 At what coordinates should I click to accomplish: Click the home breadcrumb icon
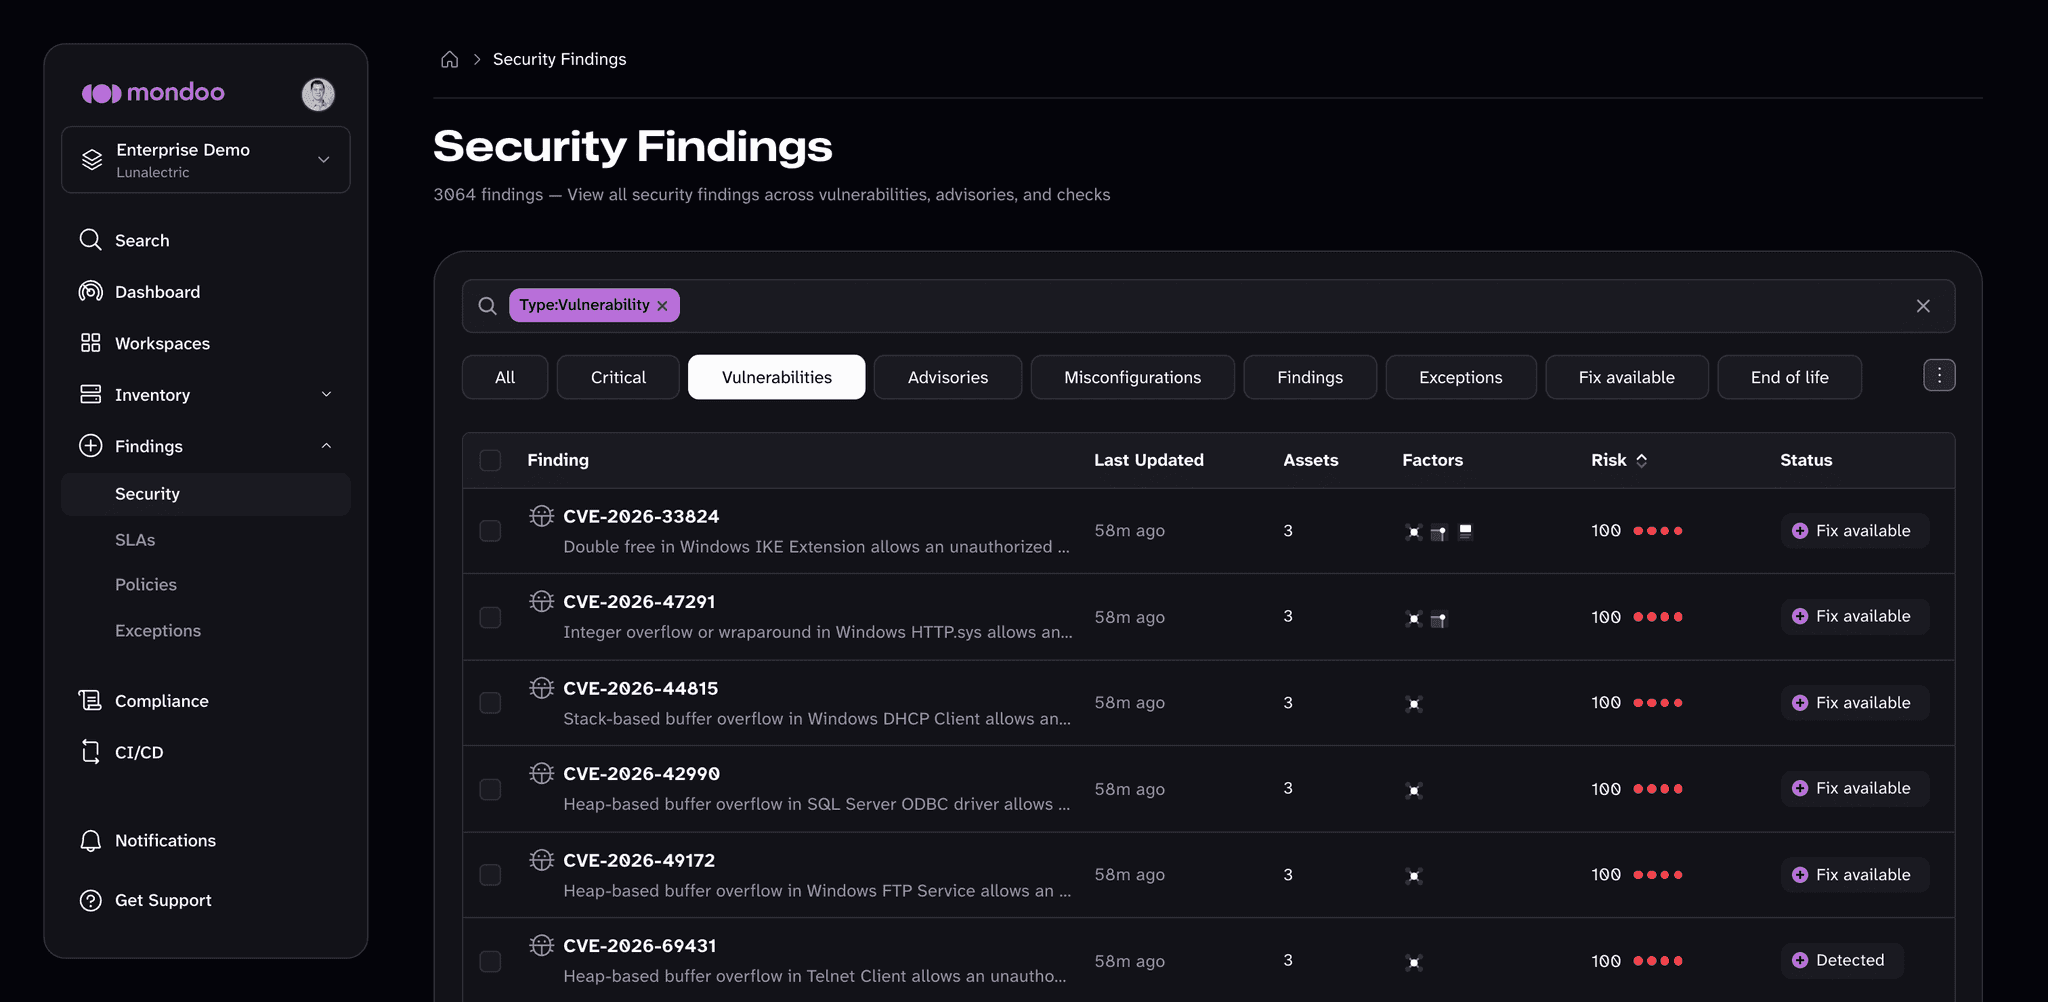pos(450,59)
